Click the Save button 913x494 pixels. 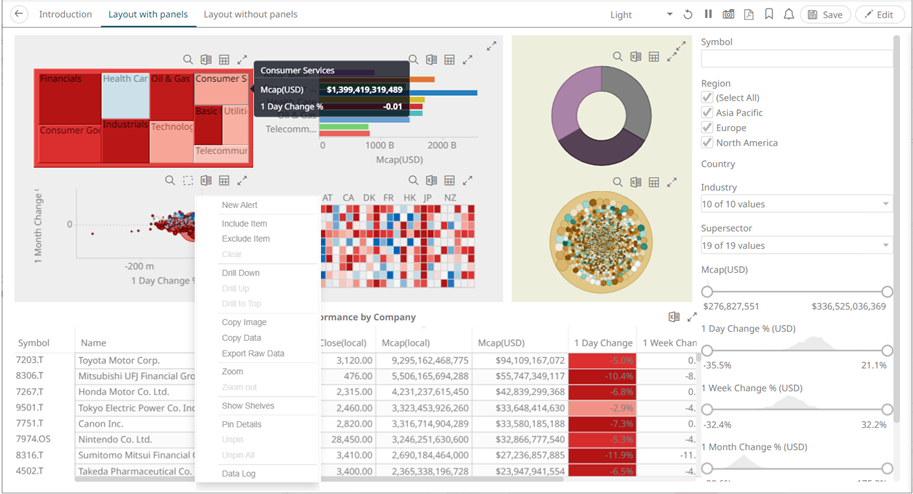click(825, 15)
